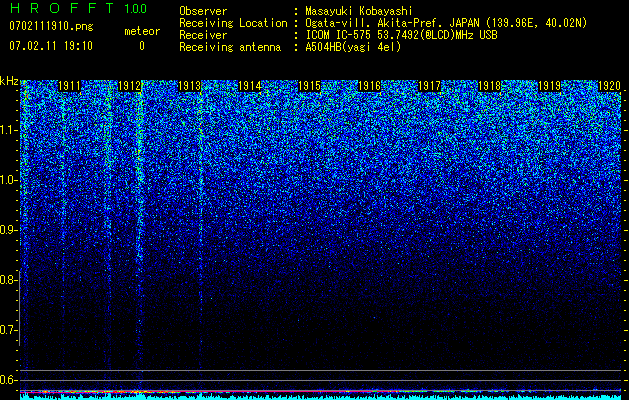
Task: Select the version number 1.0.0
Action: click(x=136, y=8)
